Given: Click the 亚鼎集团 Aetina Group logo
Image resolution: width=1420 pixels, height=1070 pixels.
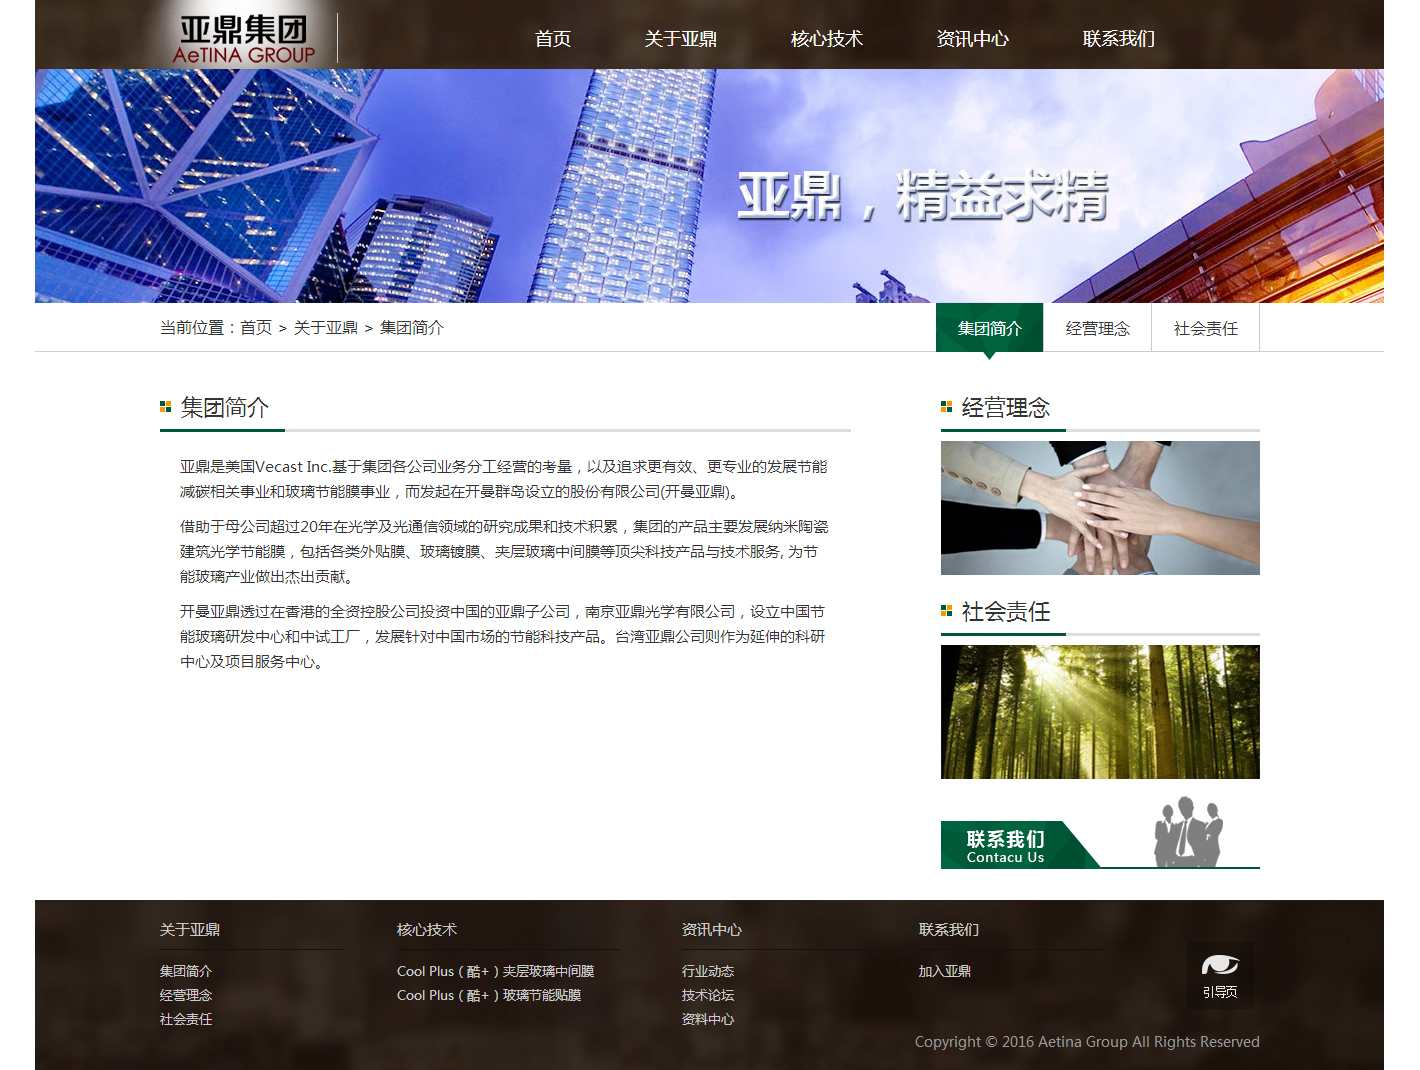Looking at the screenshot, I should click(243, 39).
